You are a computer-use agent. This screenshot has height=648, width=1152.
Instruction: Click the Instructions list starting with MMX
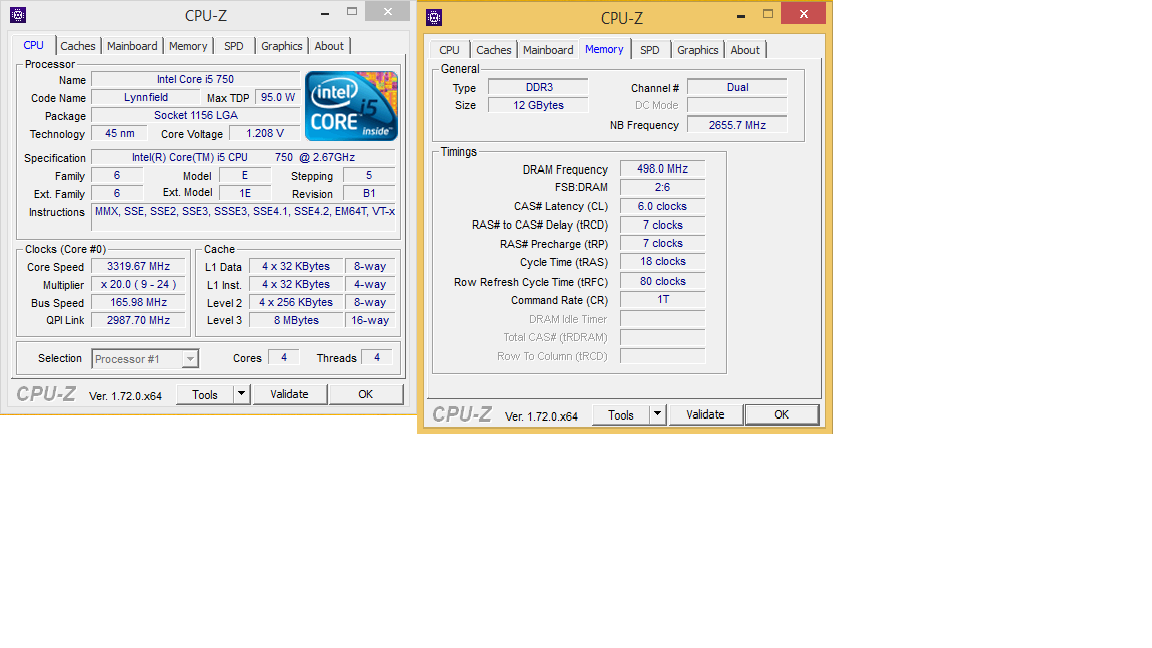click(x=245, y=217)
